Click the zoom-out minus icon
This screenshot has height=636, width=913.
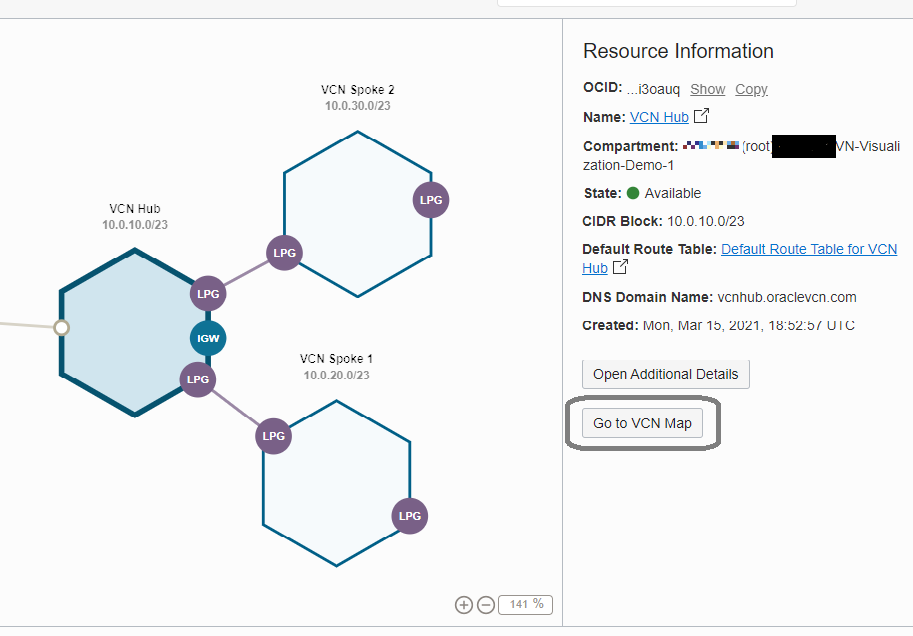tap(485, 604)
